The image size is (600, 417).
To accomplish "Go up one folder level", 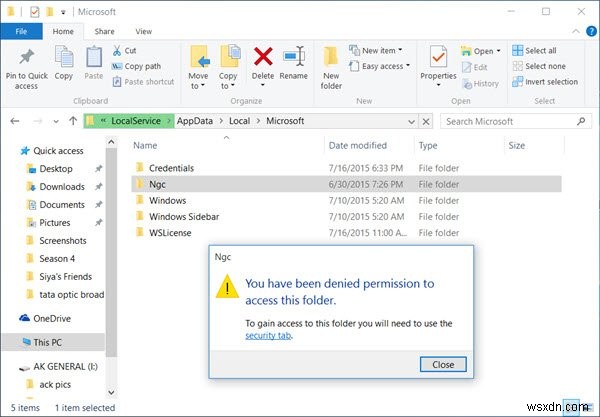I will [x=73, y=121].
